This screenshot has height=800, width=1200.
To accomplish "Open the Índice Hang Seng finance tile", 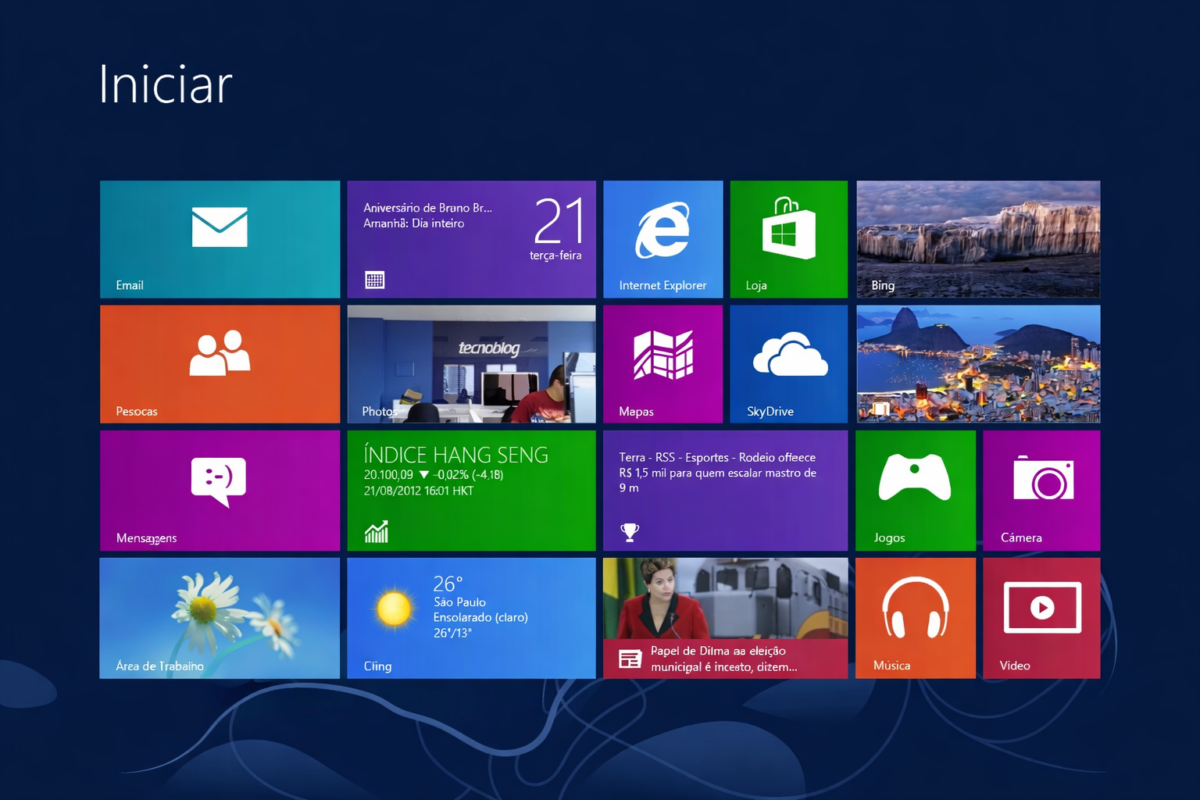I will [x=471, y=490].
